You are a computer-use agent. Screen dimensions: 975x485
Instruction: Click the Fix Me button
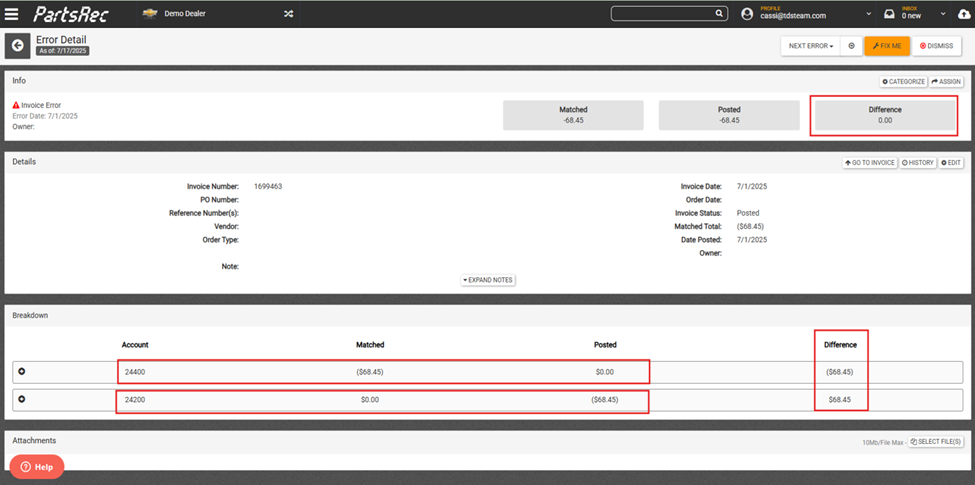pos(887,46)
